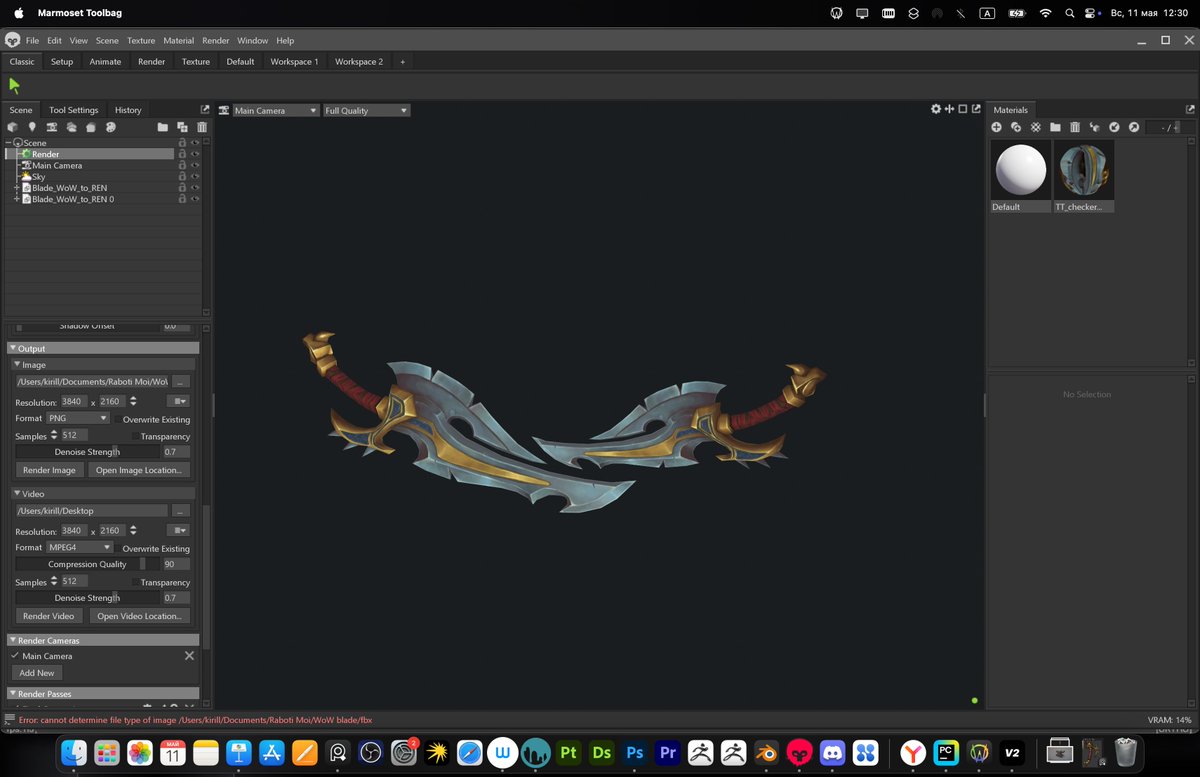Collapse the Output section

click(13, 348)
